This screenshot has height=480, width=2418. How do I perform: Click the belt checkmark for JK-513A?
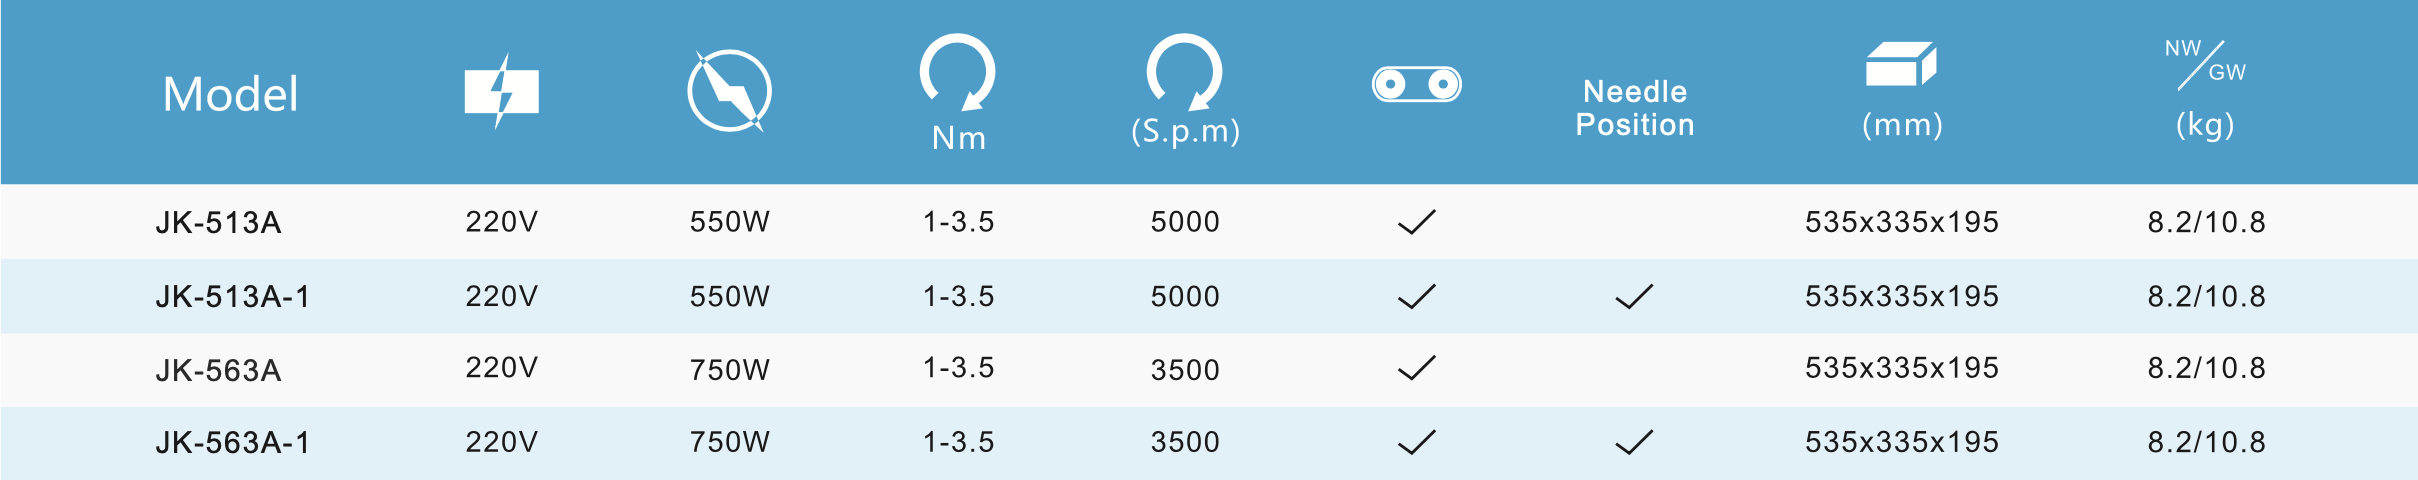pos(1417,221)
